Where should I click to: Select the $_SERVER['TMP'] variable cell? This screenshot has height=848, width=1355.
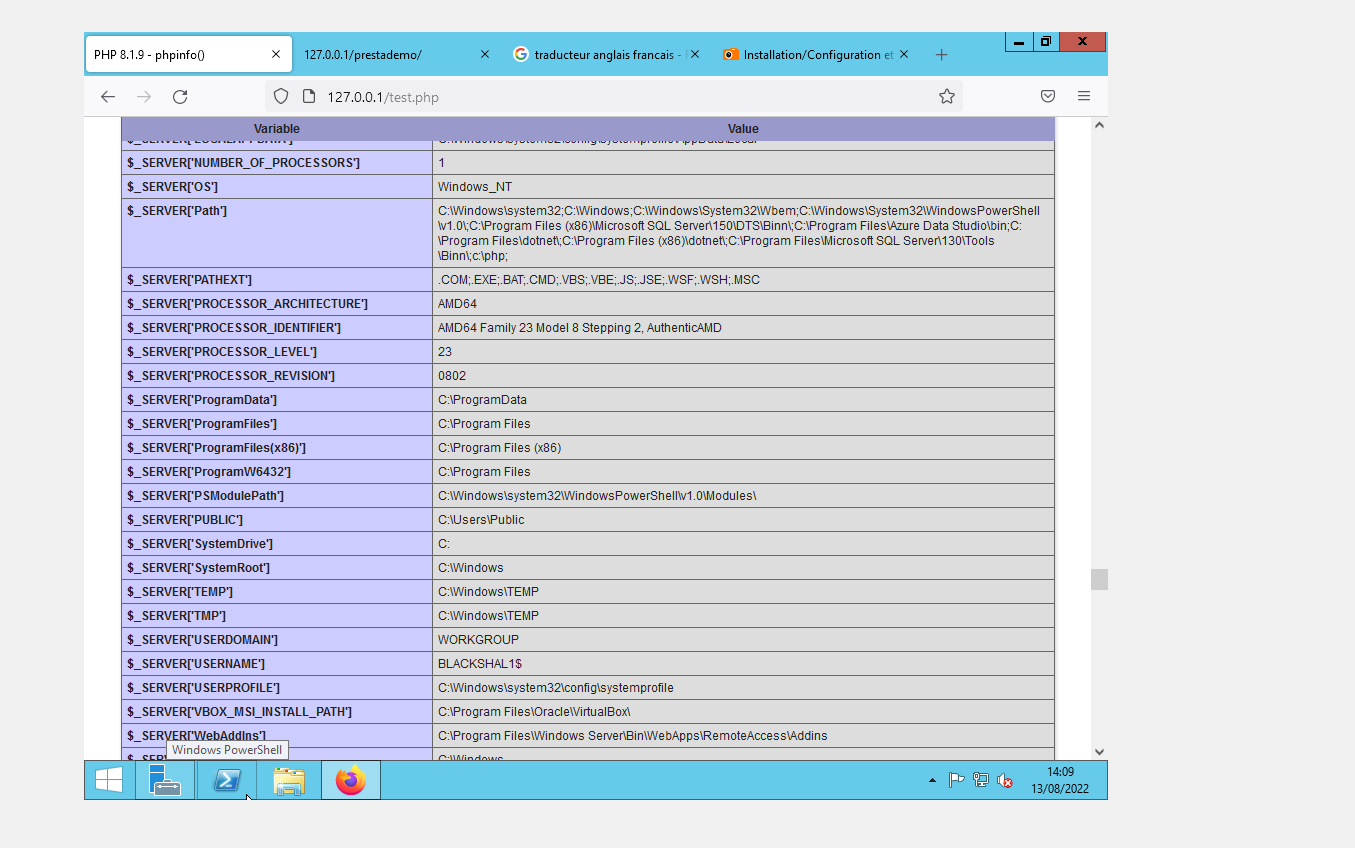coord(277,616)
